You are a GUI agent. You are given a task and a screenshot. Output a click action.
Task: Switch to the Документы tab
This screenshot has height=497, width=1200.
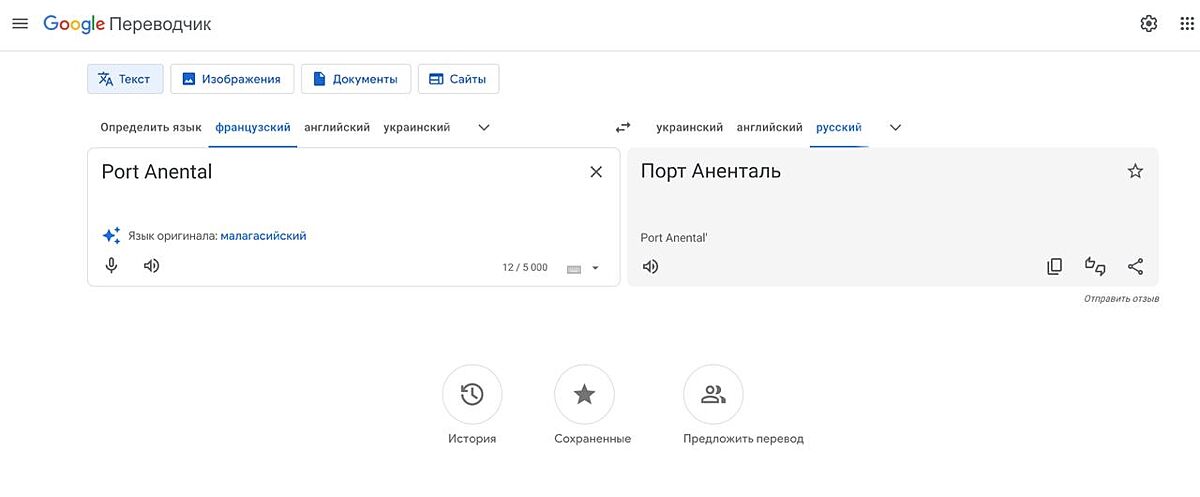click(x=356, y=79)
